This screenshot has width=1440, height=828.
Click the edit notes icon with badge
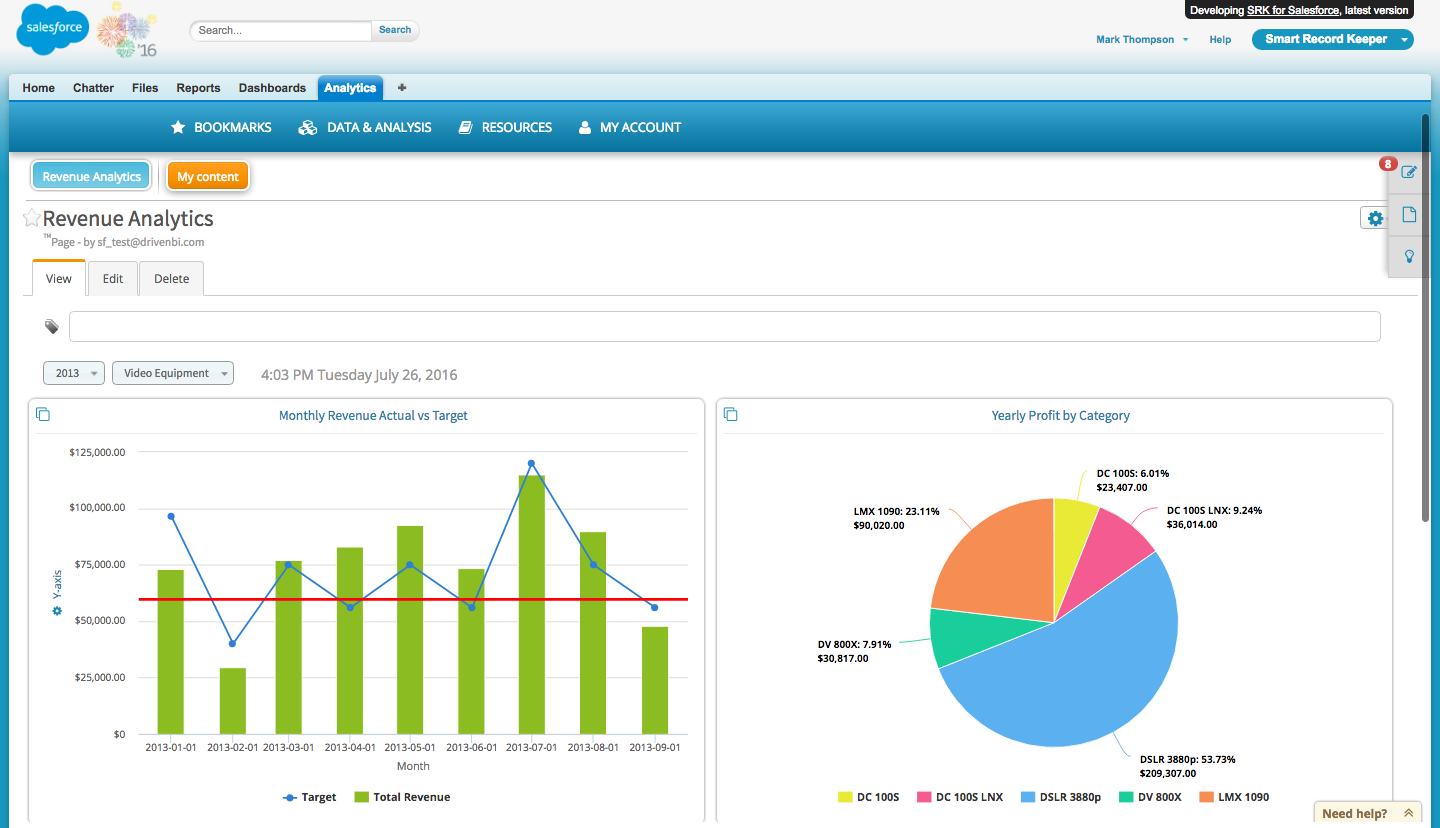tap(1409, 172)
